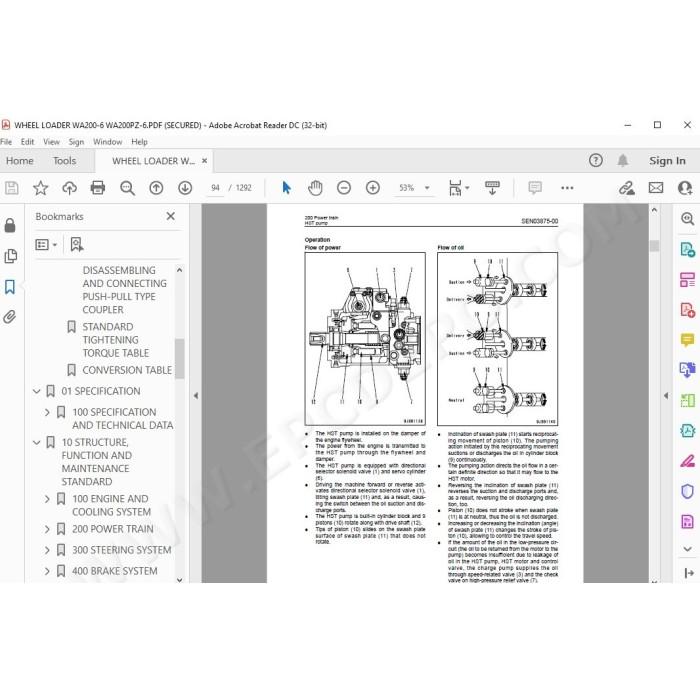Open the Window menu
700x700 pixels.
tap(107, 142)
